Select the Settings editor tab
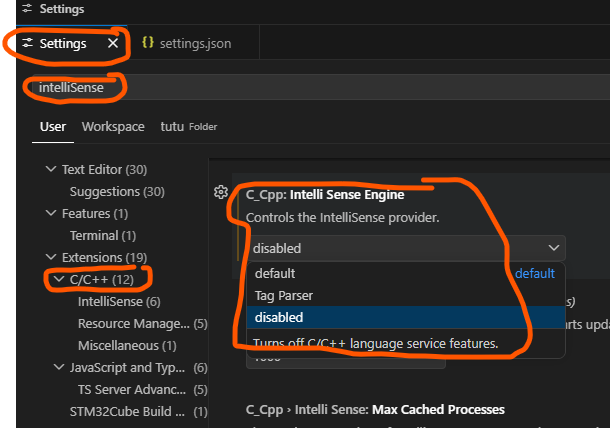The width and height of the screenshot is (610, 428). (x=72, y=43)
